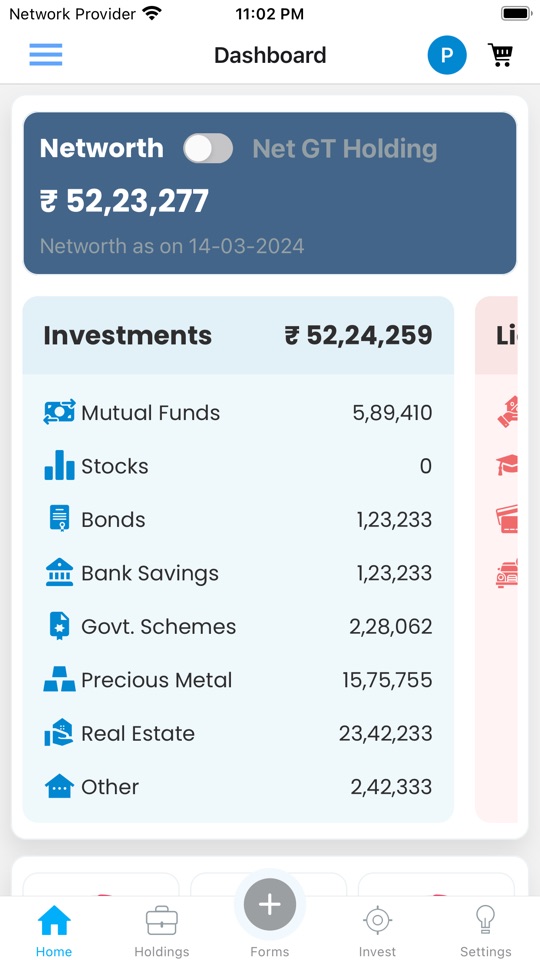Click the Other home icon
Viewport: 540px width, 960px height.
(59, 786)
